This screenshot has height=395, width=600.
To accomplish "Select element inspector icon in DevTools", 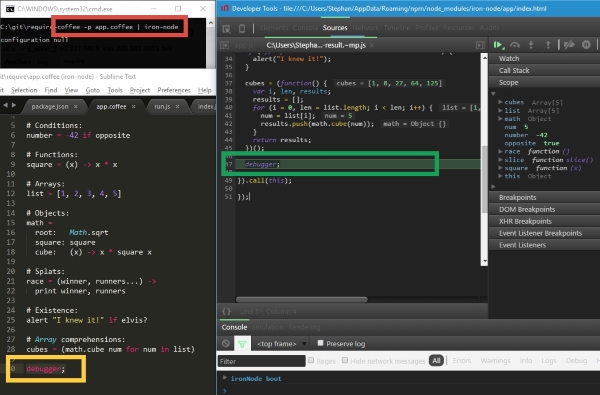I will 226,29.
